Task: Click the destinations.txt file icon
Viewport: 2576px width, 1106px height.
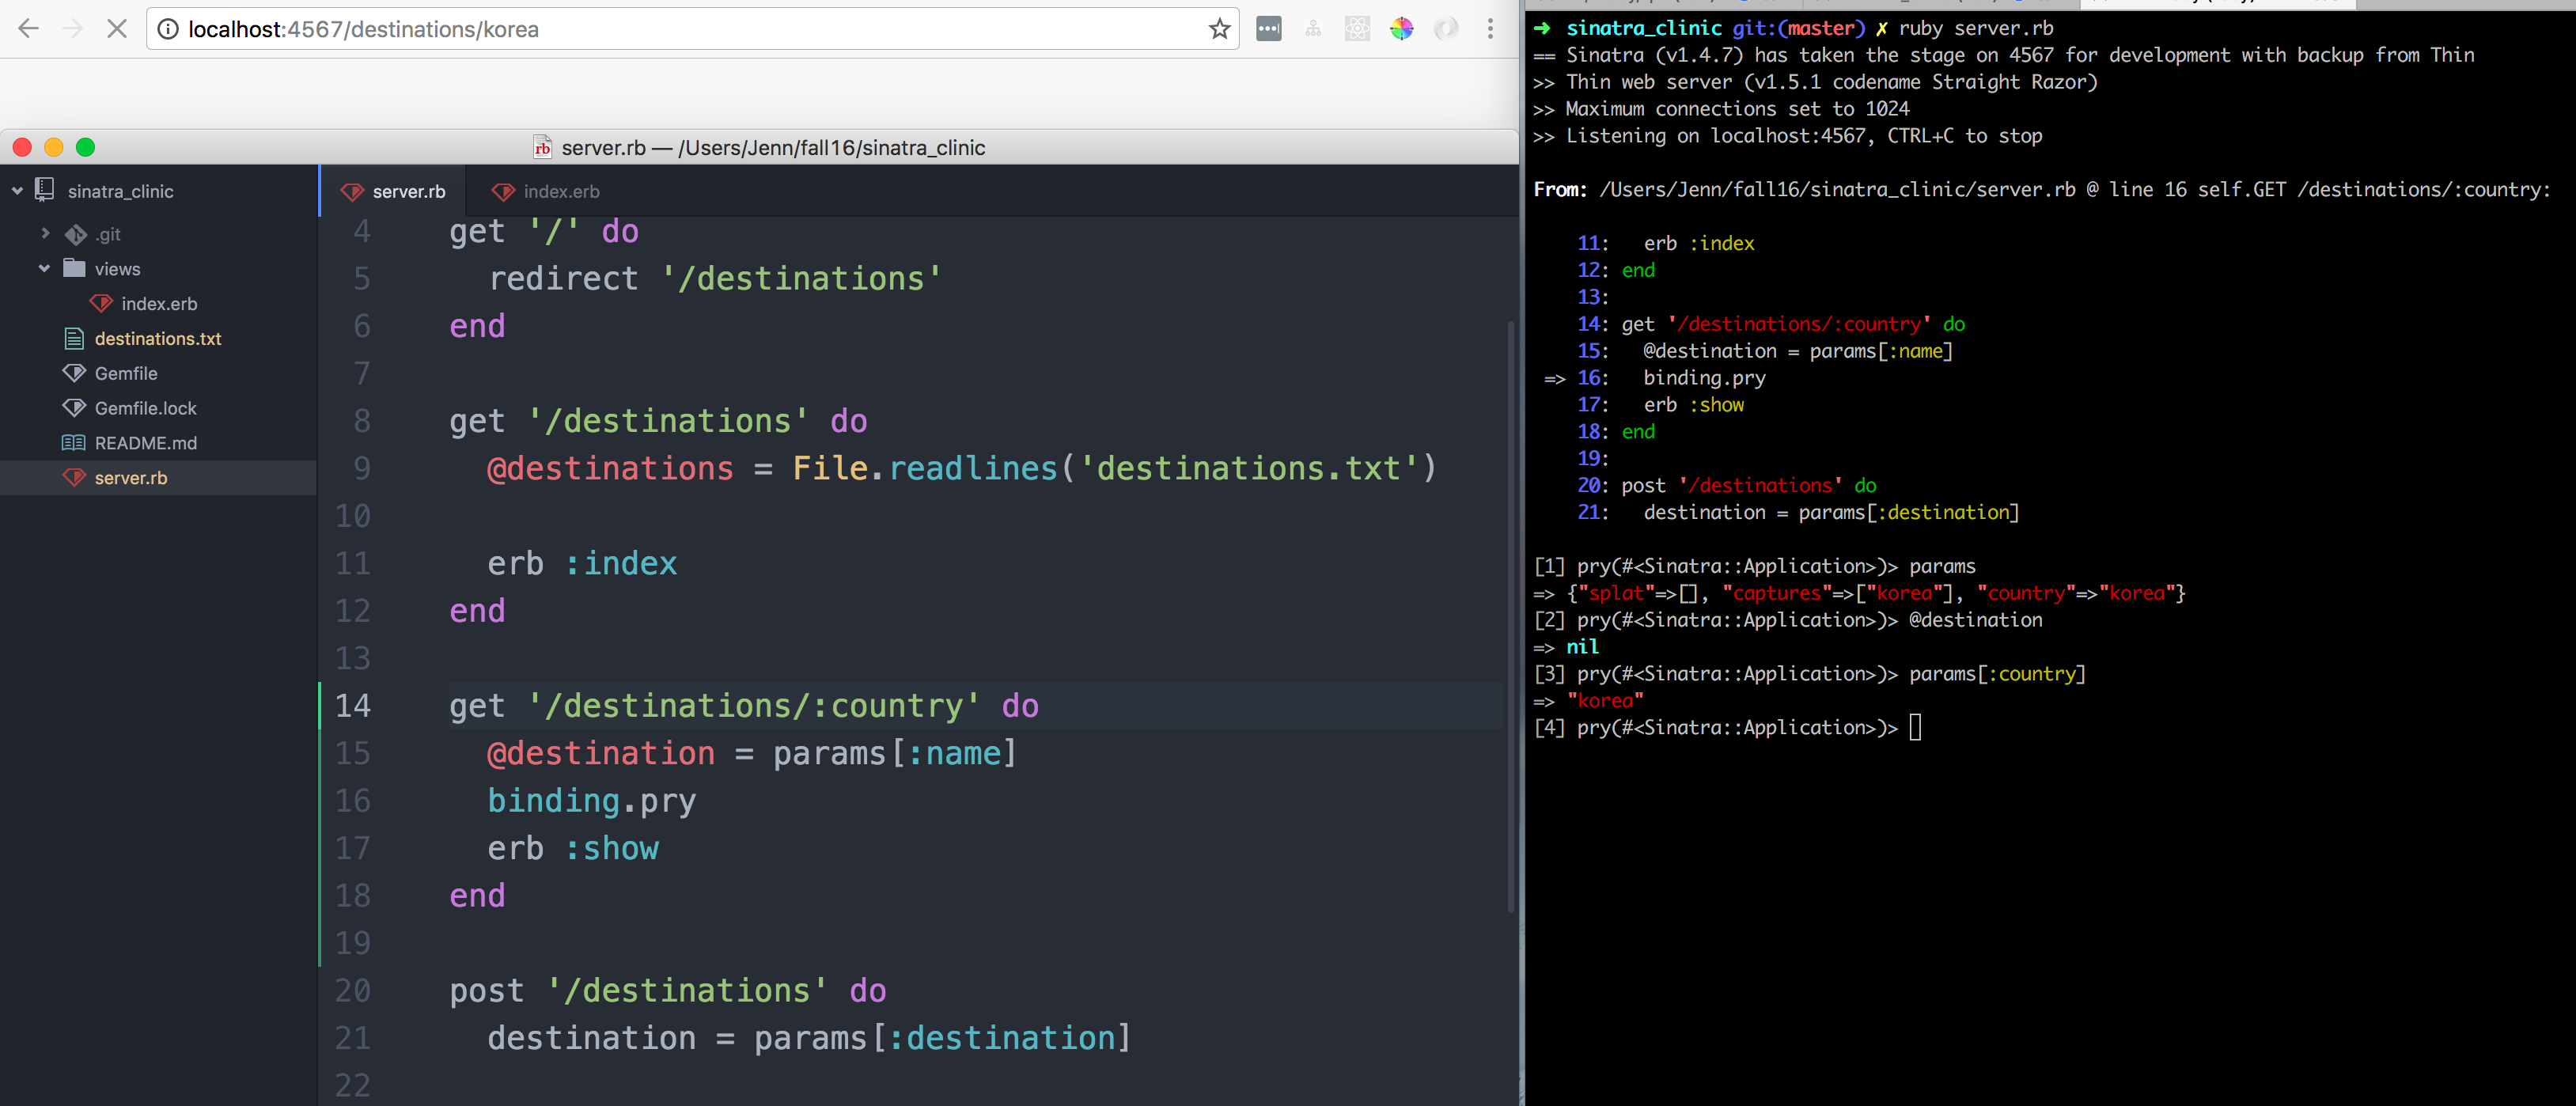Action: pyautogui.click(x=74, y=338)
